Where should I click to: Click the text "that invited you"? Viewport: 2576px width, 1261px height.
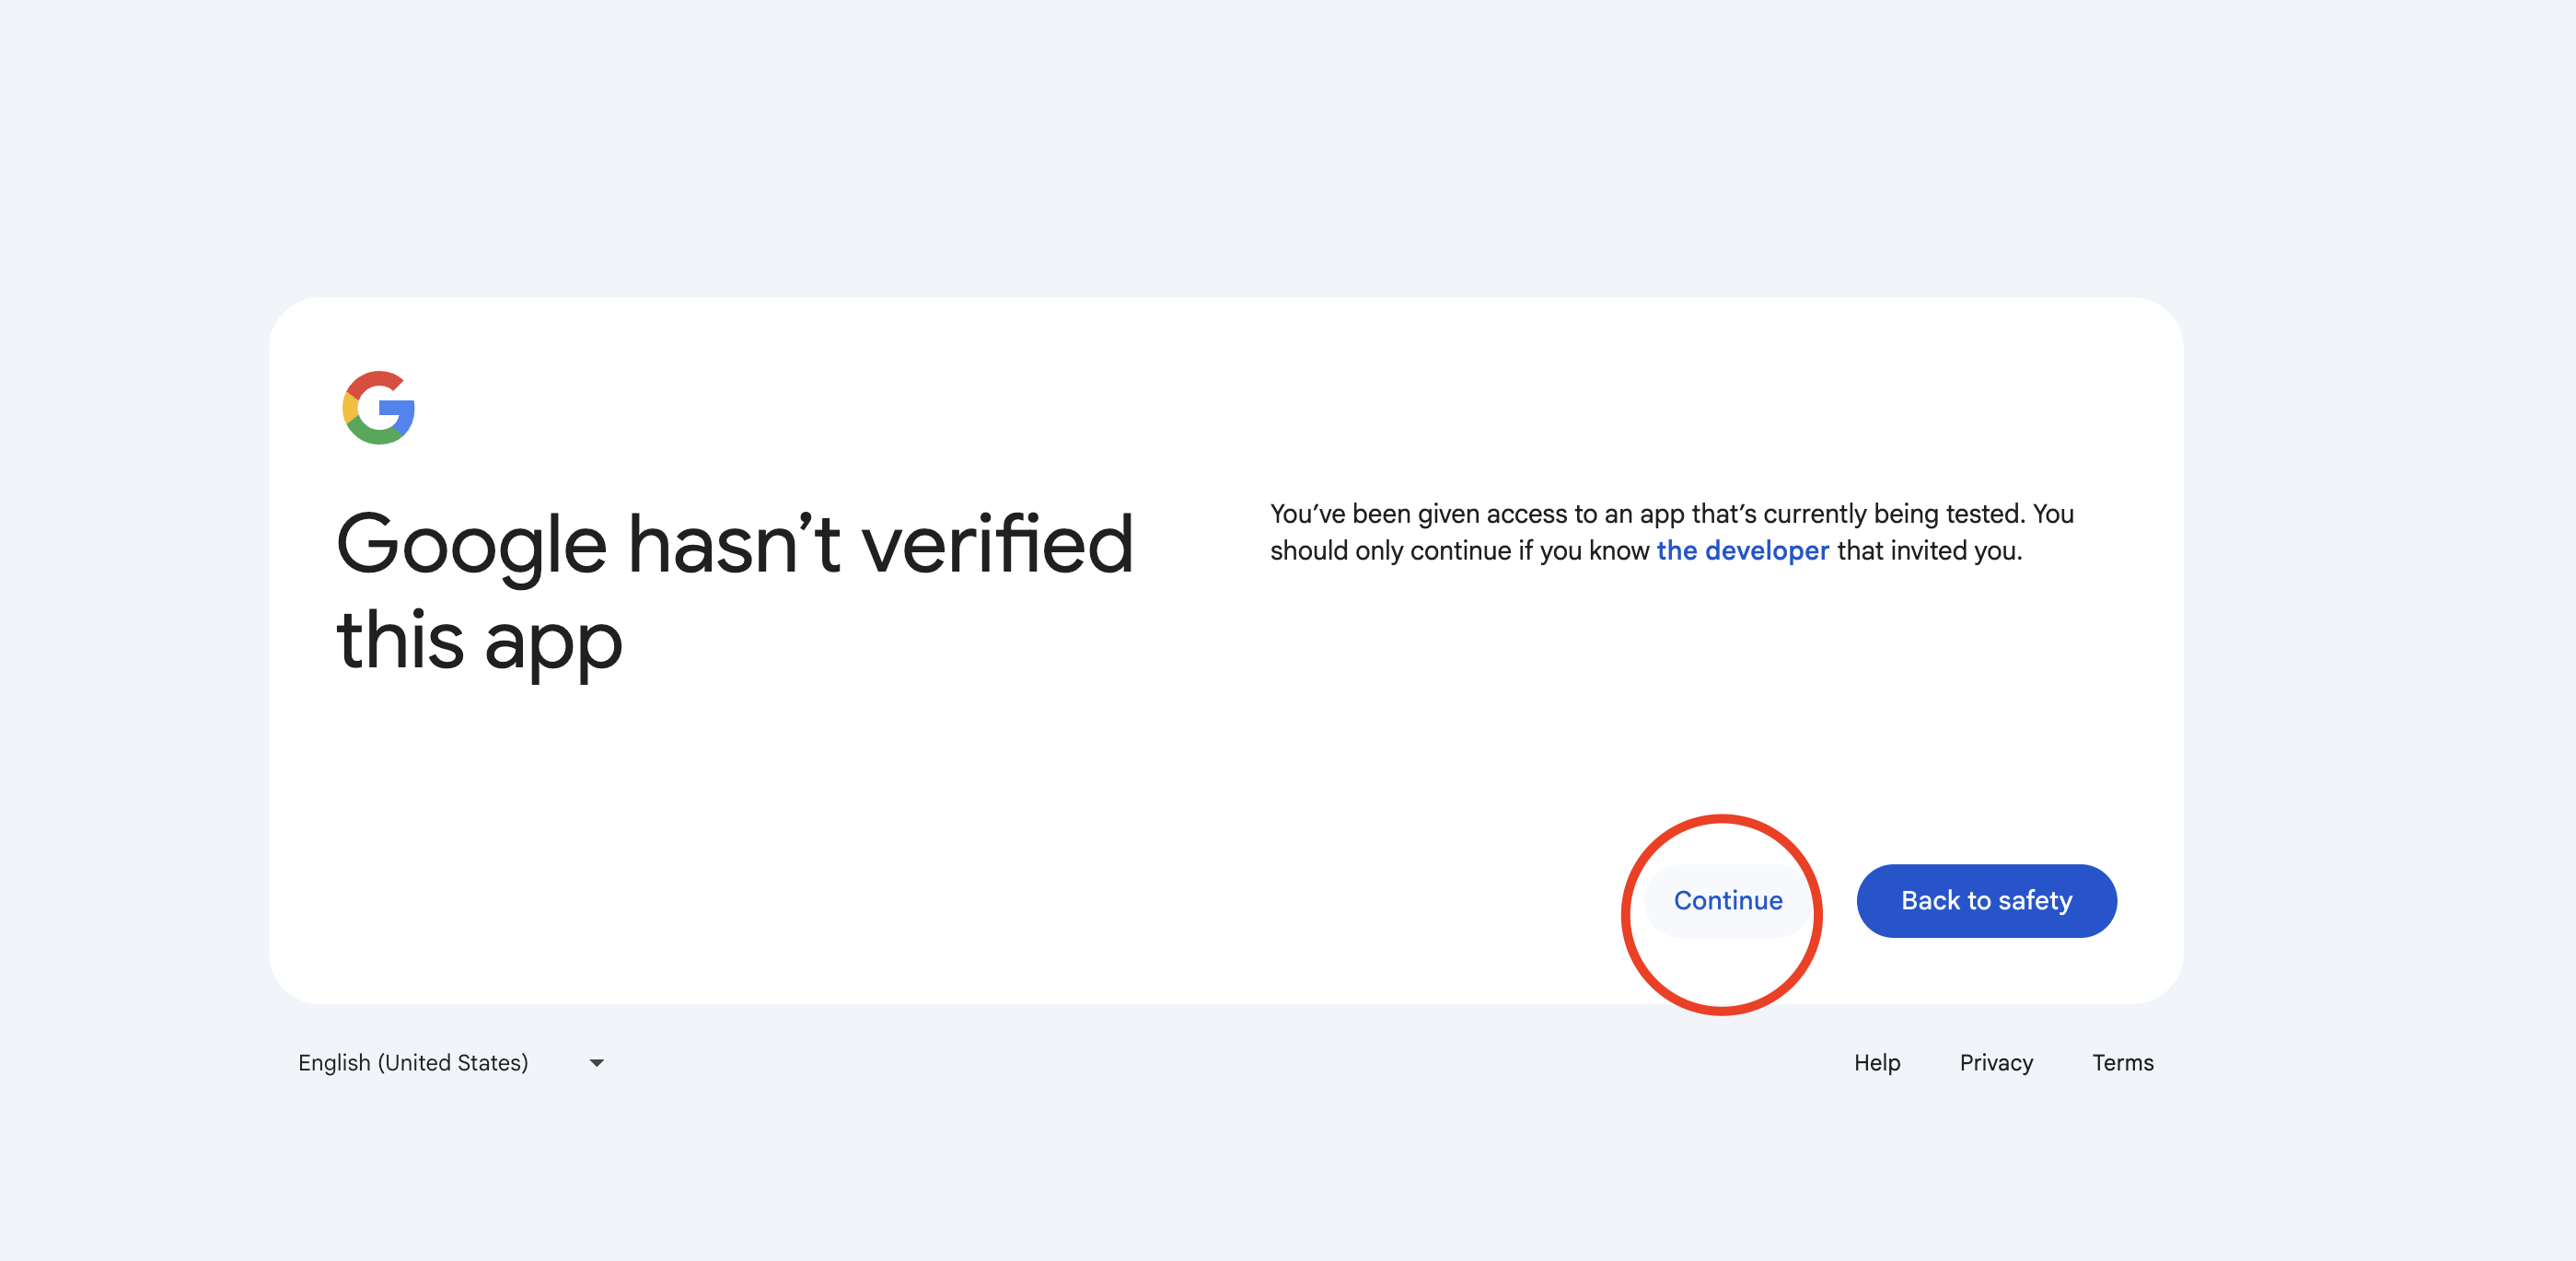tap(1927, 551)
